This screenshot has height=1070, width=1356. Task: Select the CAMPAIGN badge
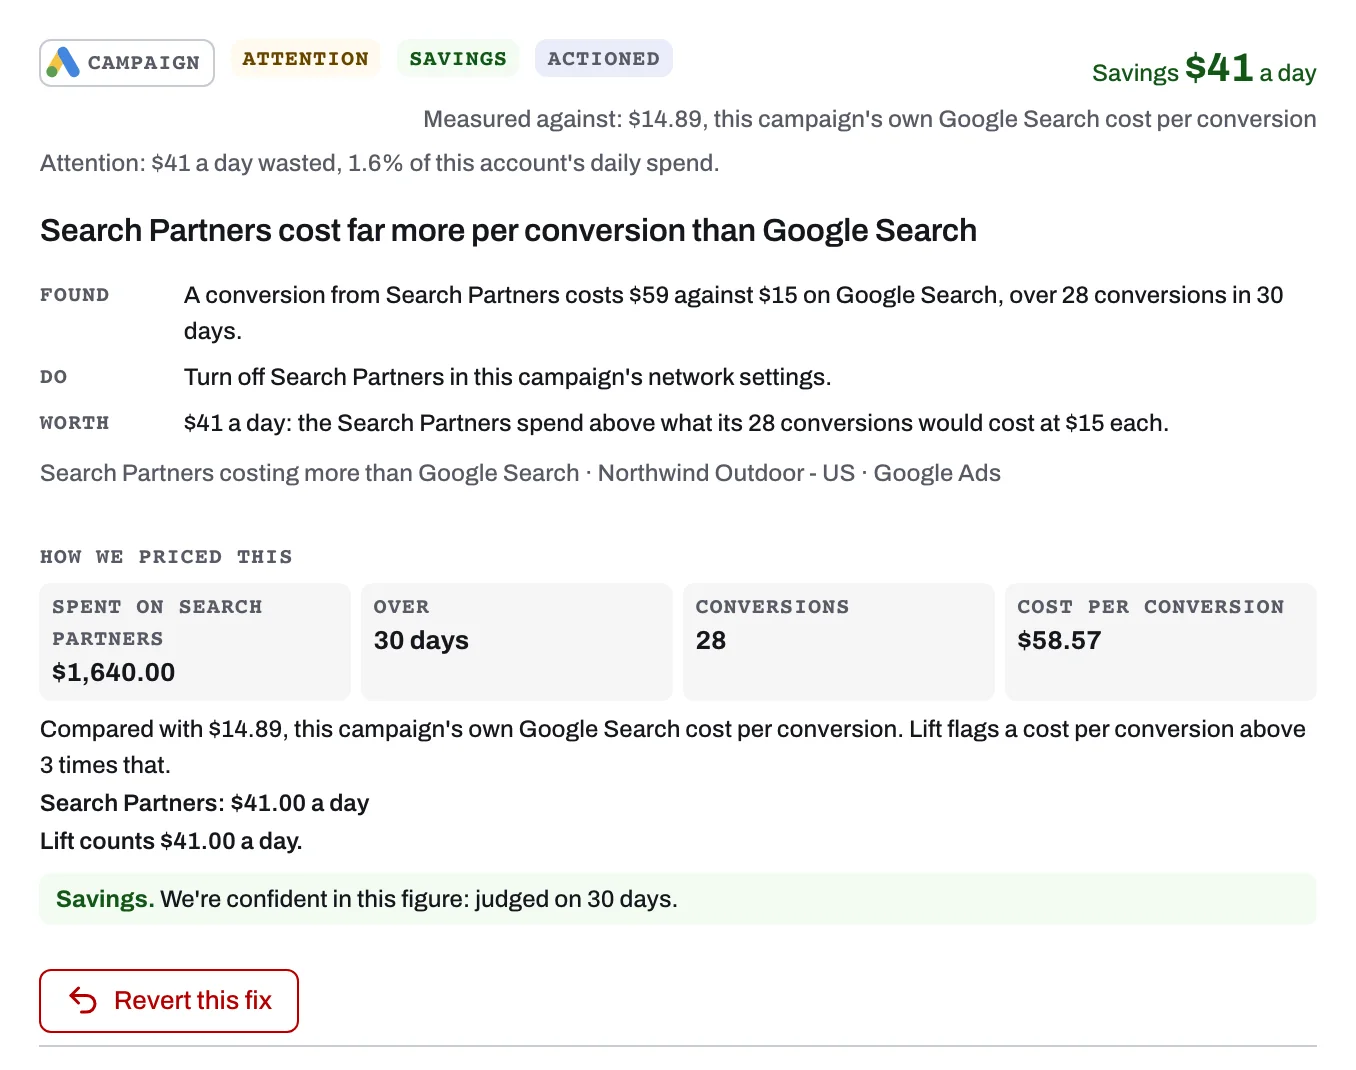pos(127,63)
